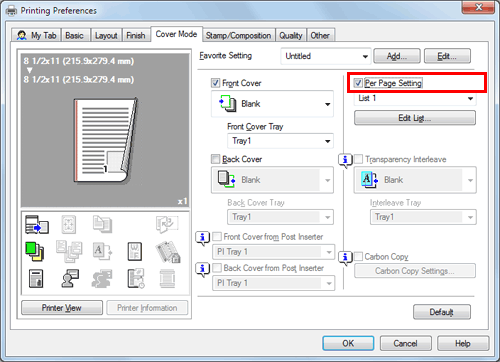Click the dimmed scattered documents icon
The width and height of the screenshot is (500, 362).
click(69, 252)
